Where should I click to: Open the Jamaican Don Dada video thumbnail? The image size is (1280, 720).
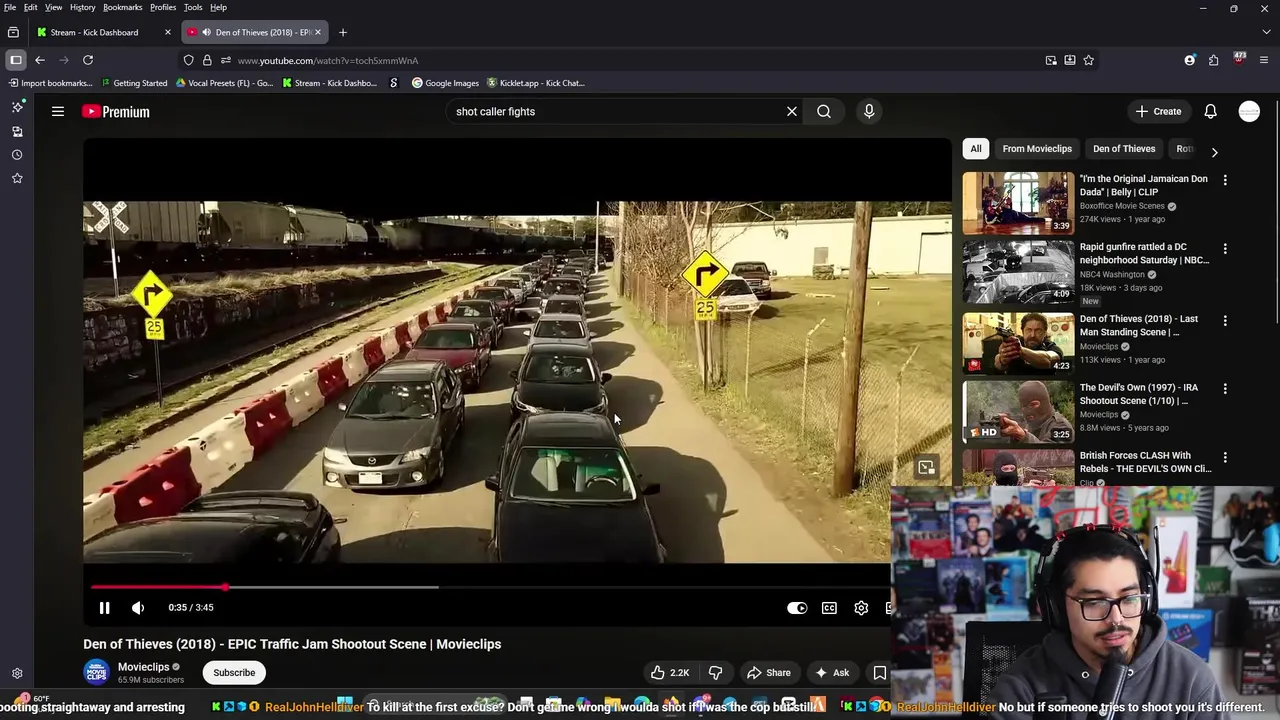(x=1018, y=203)
